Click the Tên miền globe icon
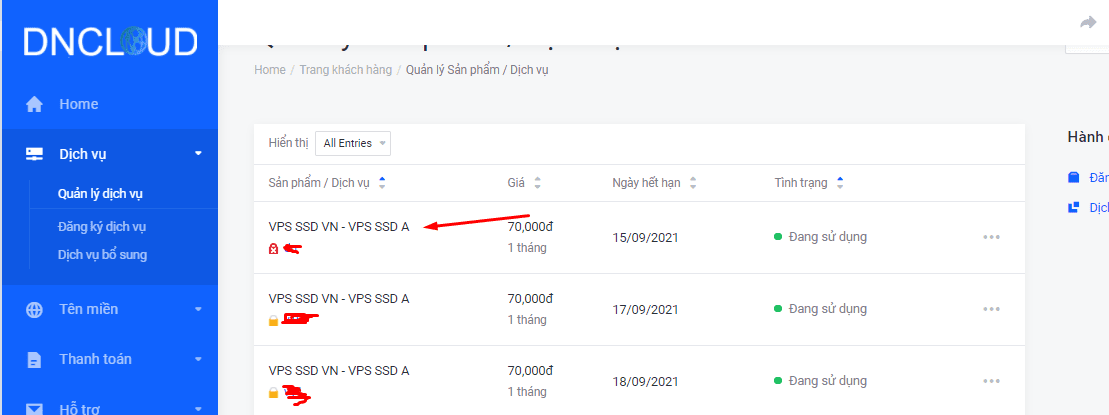Viewport: 1109px width, 415px height. tap(35, 309)
